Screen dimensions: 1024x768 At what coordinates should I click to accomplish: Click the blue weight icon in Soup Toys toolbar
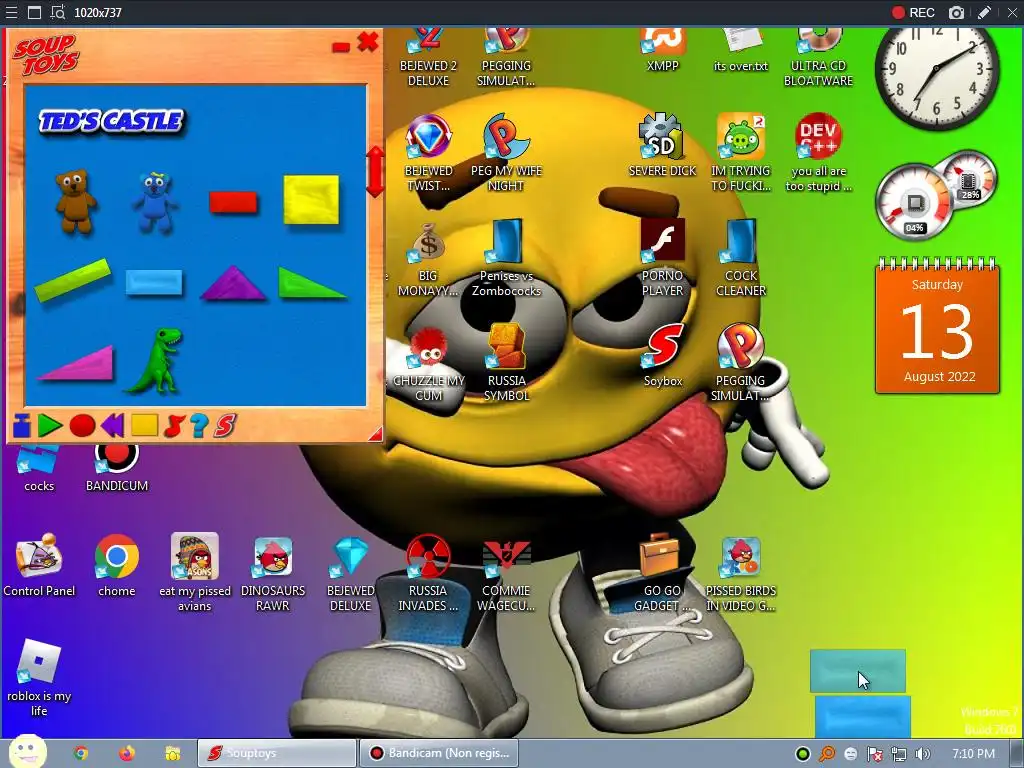[x=22, y=425]
